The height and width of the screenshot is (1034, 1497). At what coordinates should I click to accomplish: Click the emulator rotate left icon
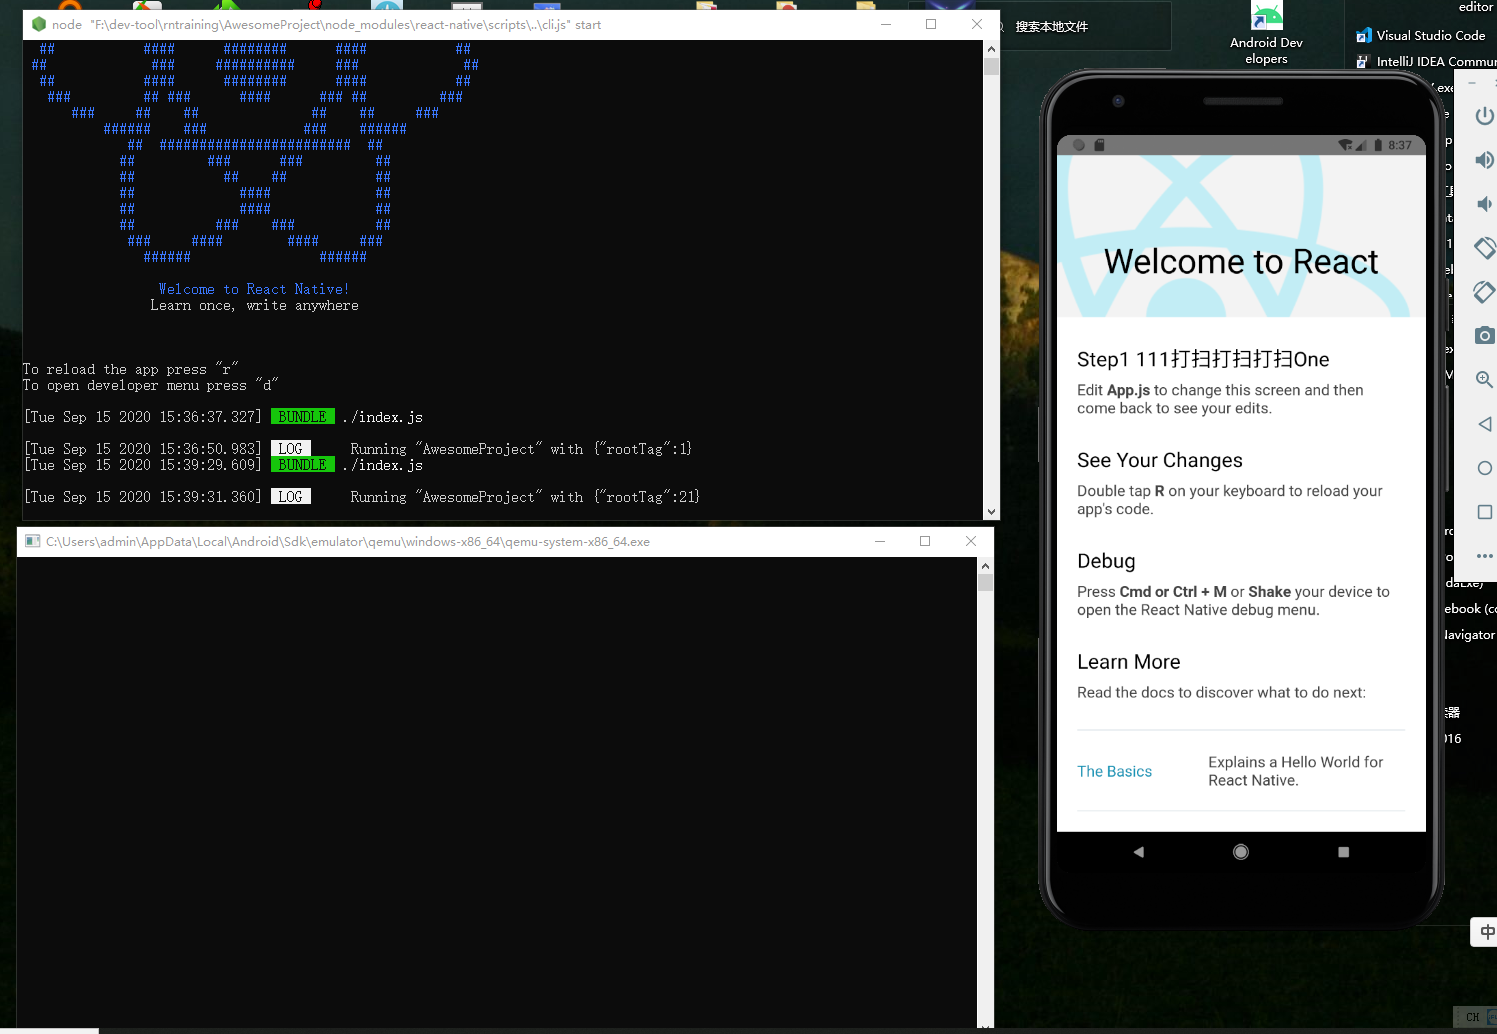(x=1485, y=247)
